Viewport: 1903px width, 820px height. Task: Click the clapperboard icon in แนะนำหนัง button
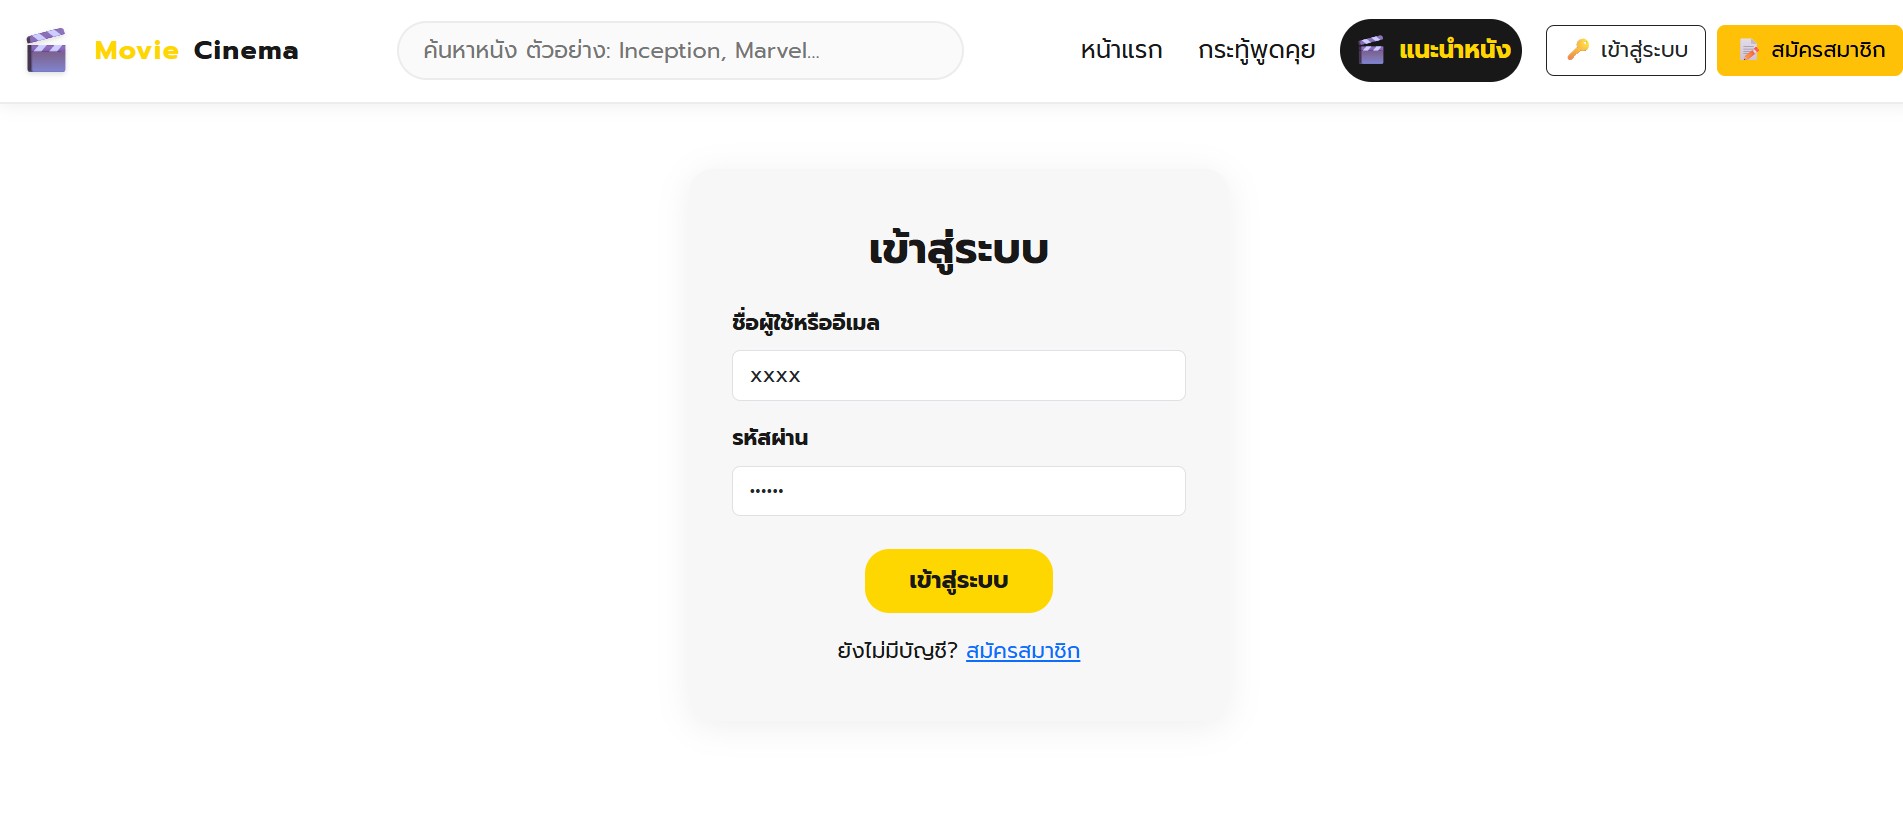pos(1372,50)
